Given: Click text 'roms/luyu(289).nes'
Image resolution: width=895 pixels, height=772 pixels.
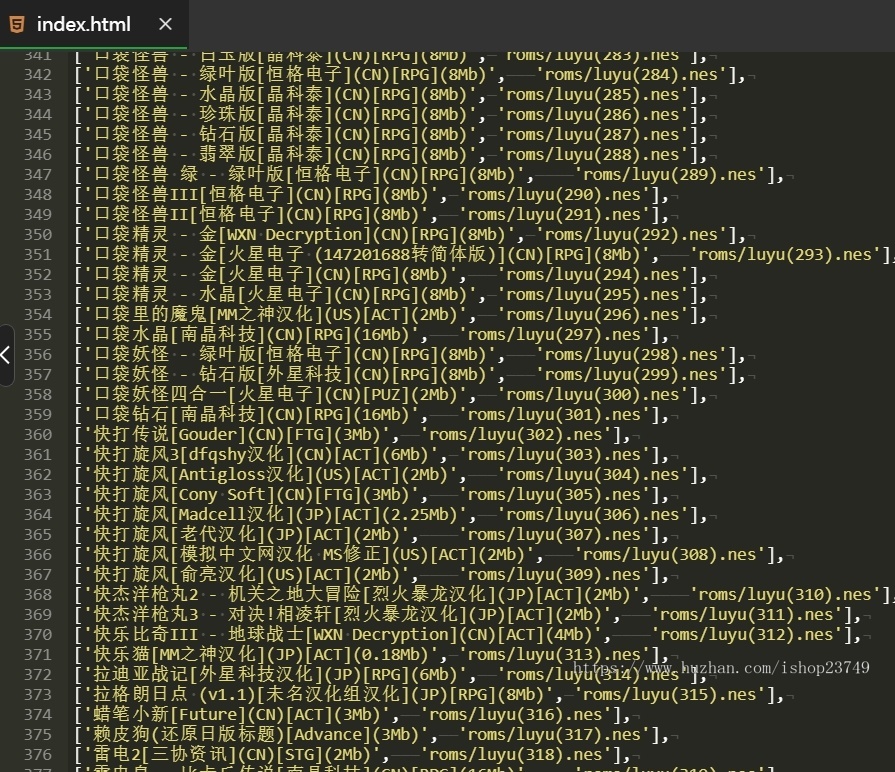Looking at the screenshot, I should (669, 175).
